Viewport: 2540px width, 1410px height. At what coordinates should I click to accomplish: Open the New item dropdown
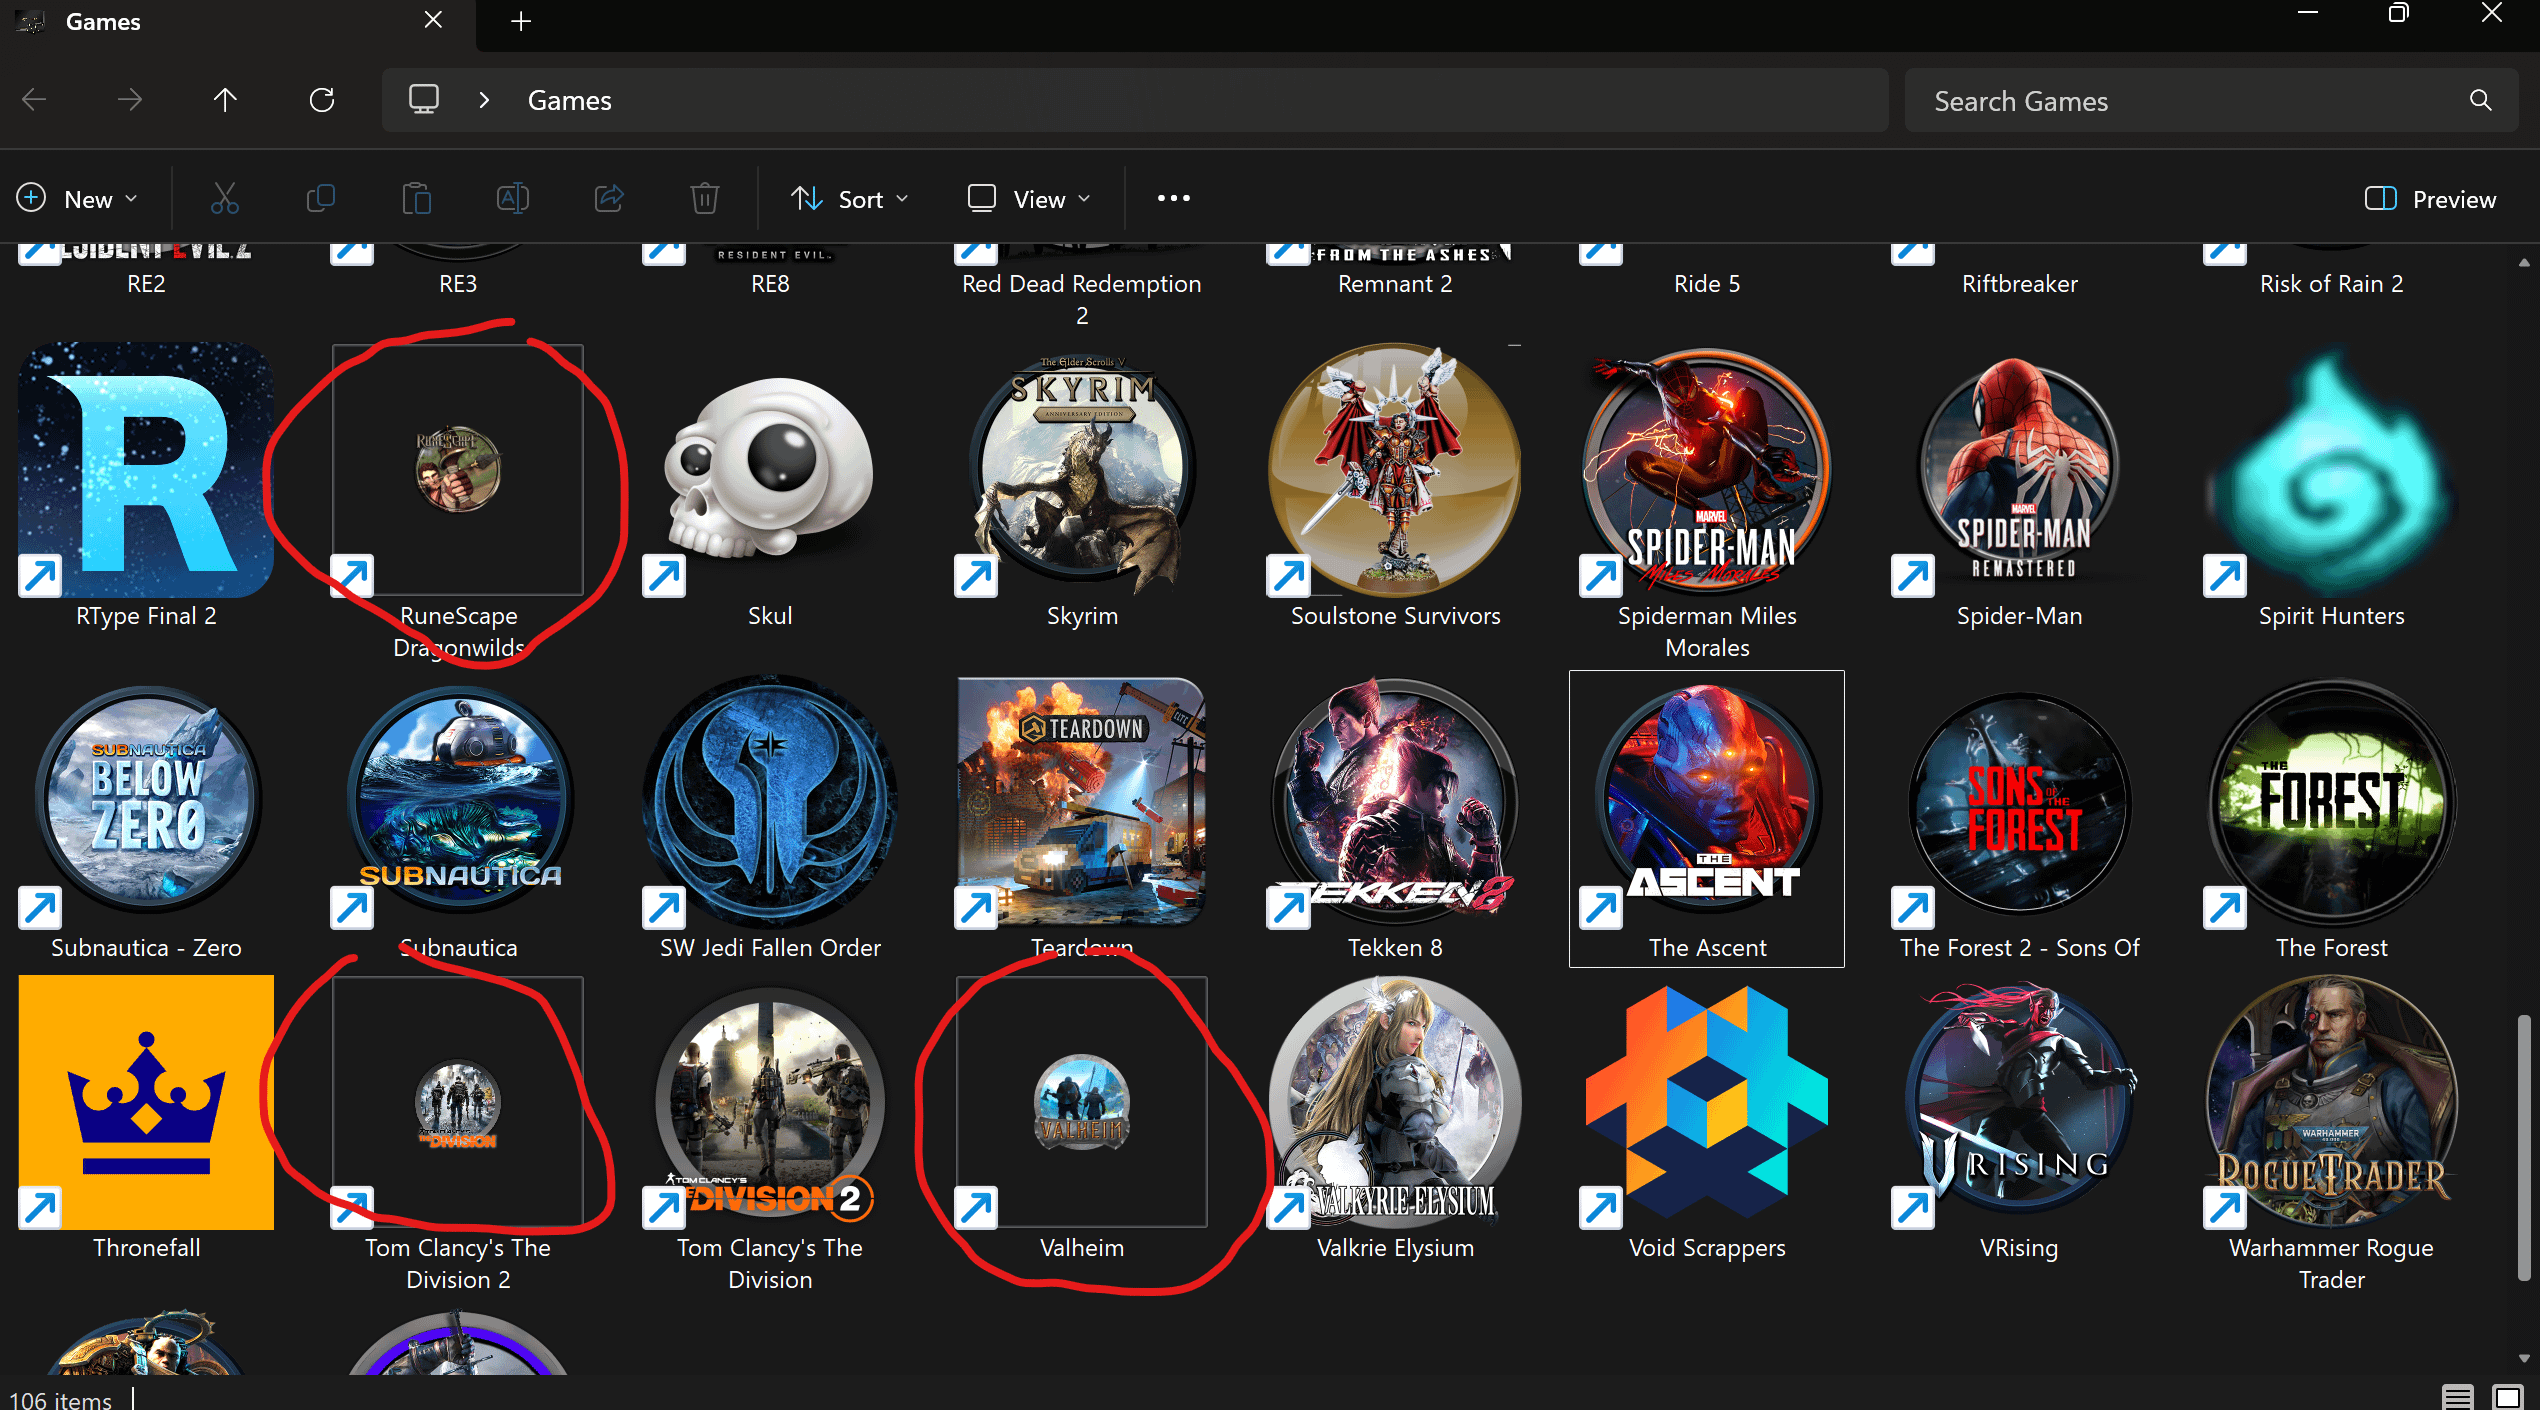click(x=77, y=199)
